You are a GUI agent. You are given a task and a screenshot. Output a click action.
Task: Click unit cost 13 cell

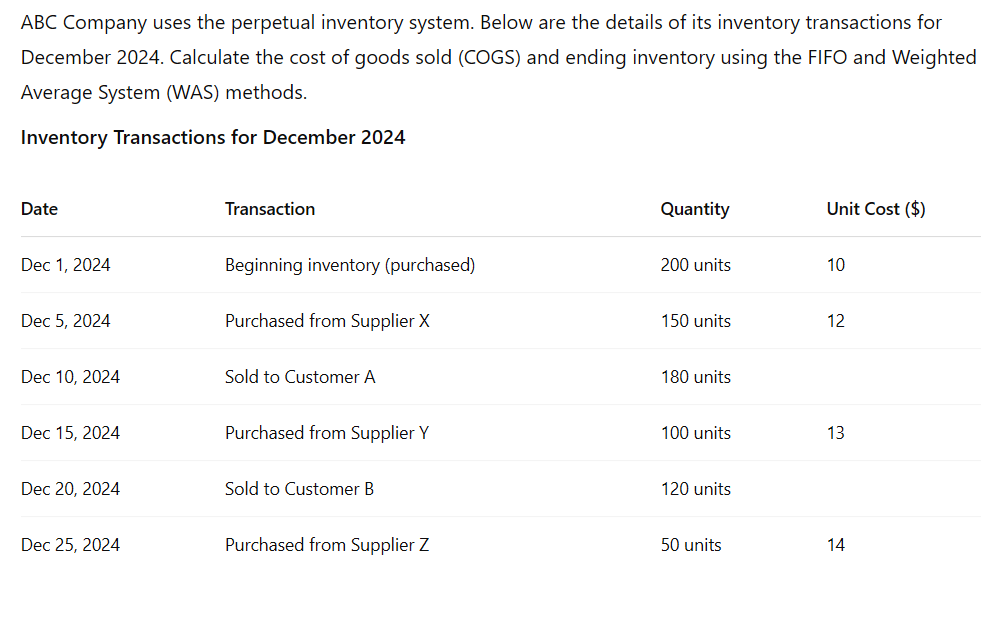point(835,433)
